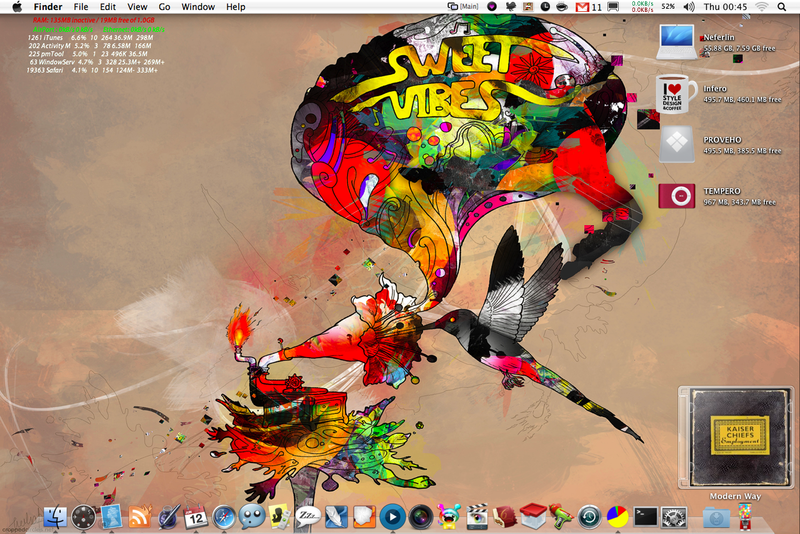Open the ink-and-quill app in dock
Viewport: 800px width, 534px height.
(168, 517)
